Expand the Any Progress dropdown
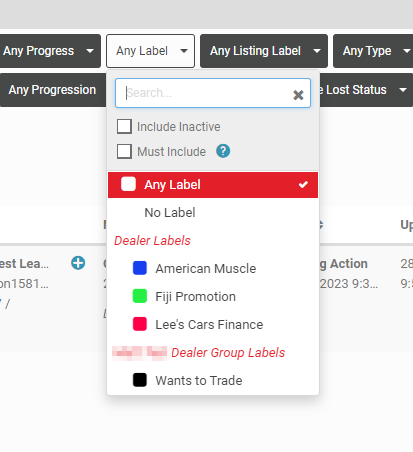413x452 pixels. pyautogui.click(x=49, y=51)
